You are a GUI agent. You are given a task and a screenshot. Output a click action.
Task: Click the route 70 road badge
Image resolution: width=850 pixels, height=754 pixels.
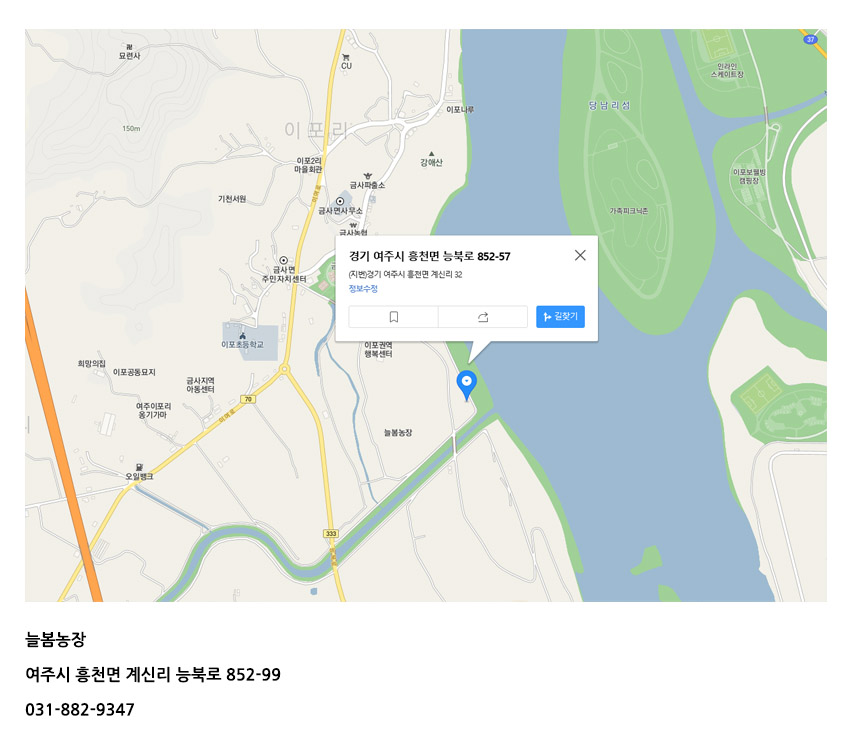point(248,399)
